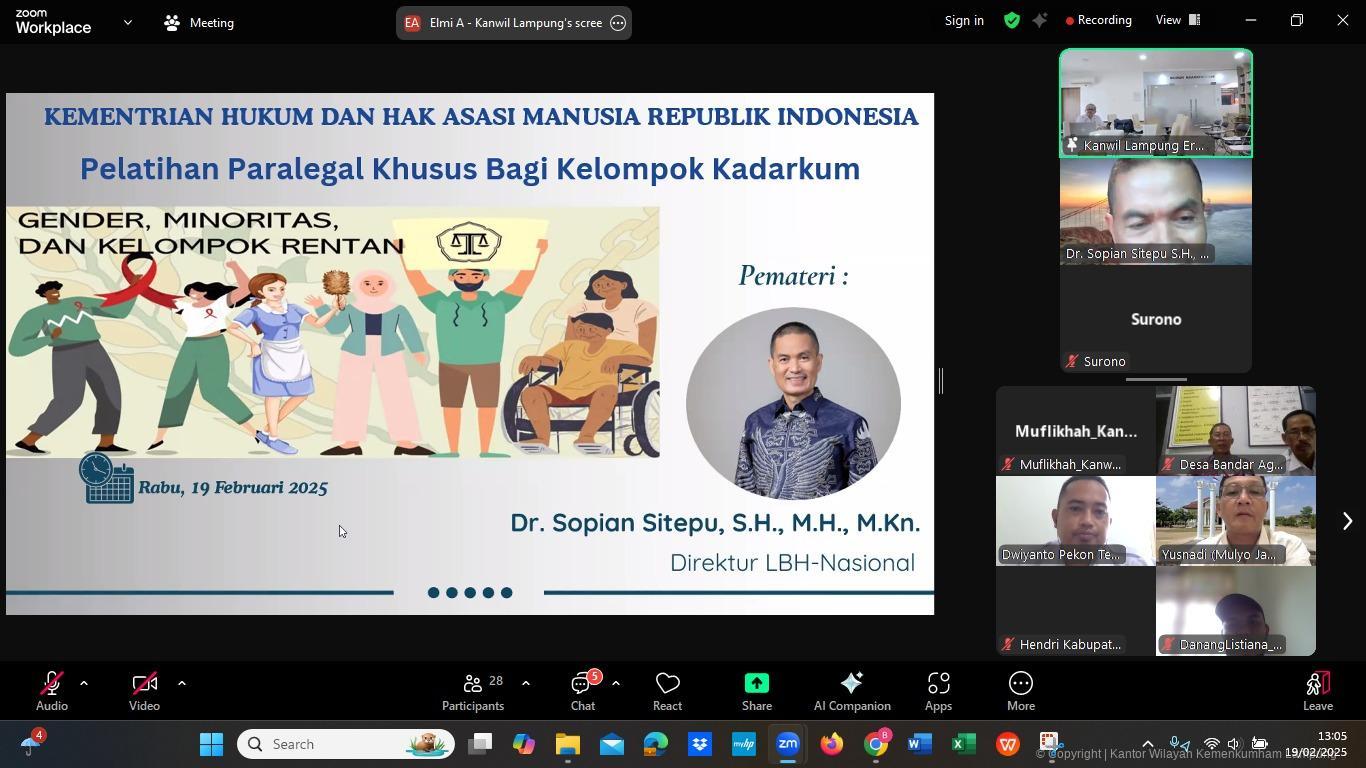Open Zoom Apps
The image size is (1366, 768).
[937, 691]
